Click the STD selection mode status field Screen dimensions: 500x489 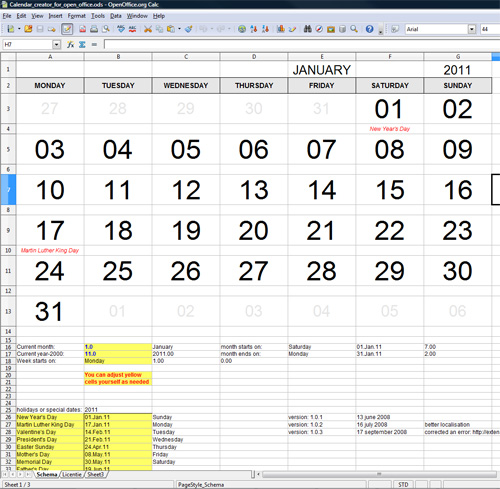(403, 484)
